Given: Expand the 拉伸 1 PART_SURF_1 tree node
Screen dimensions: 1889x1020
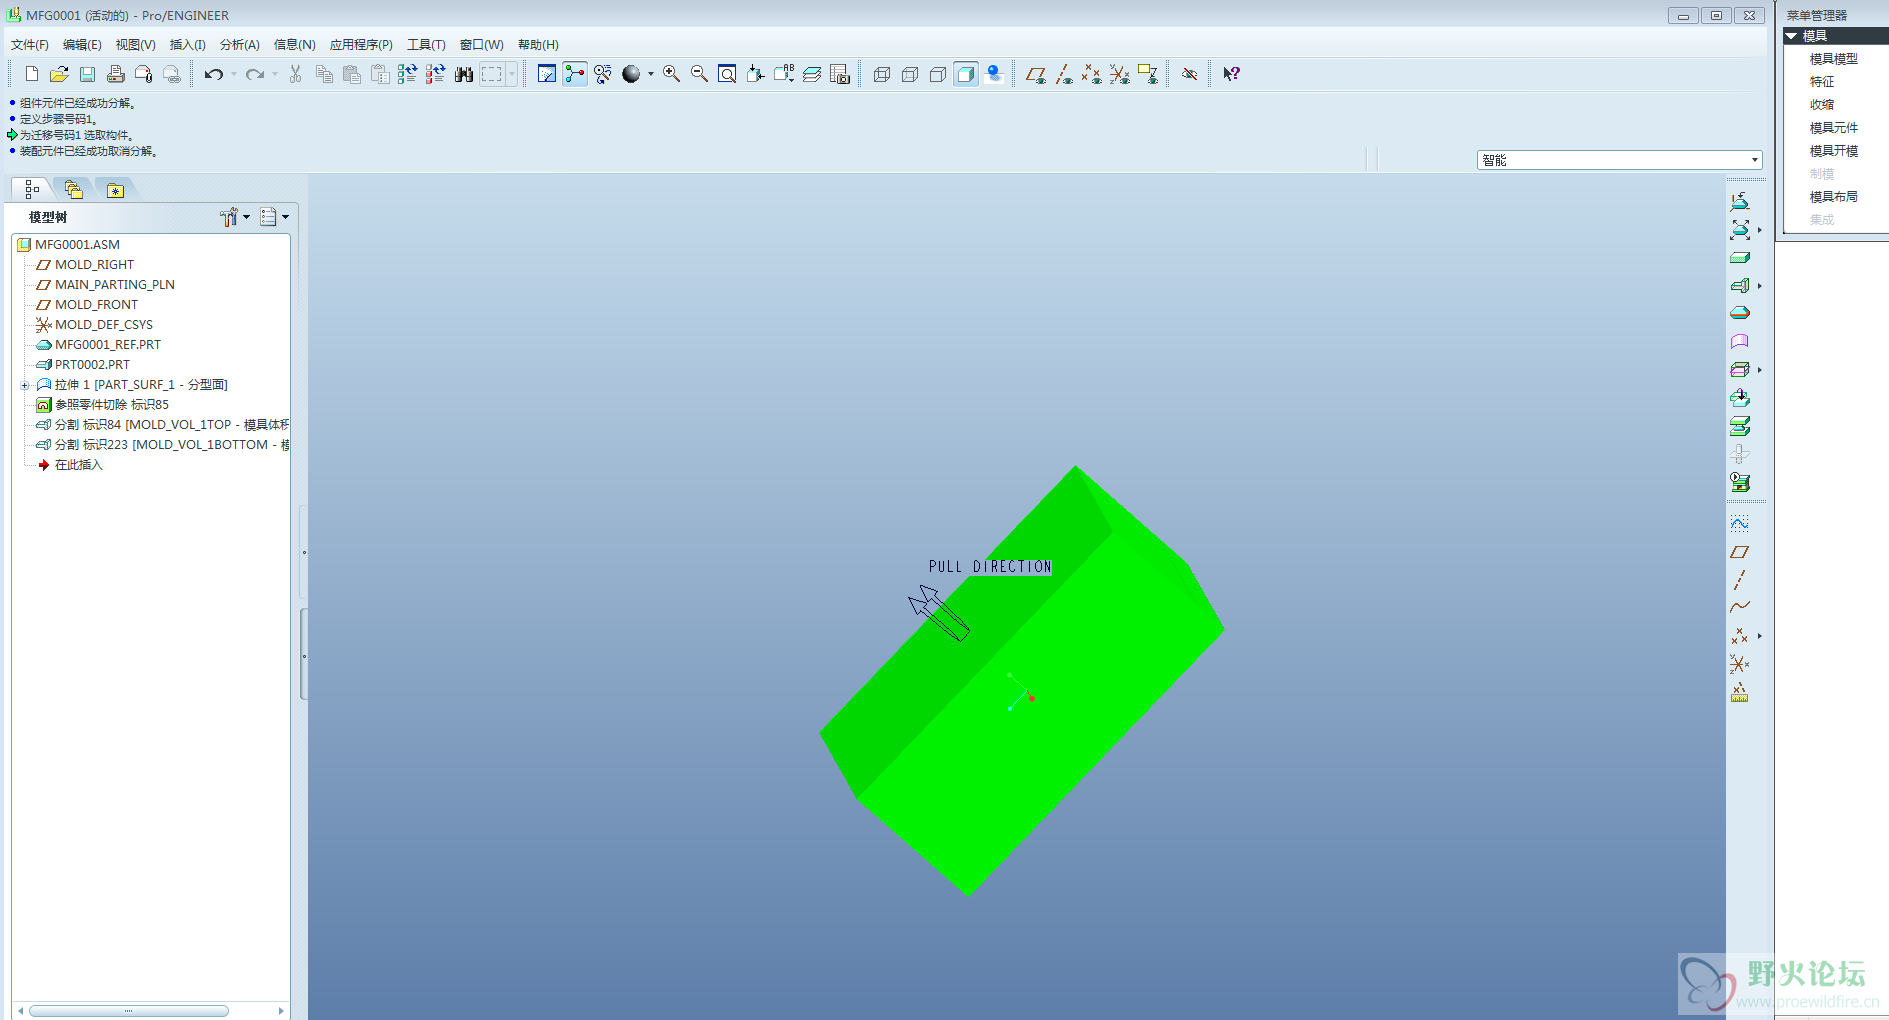Looking at the screenshot, I should click(25, 385).
